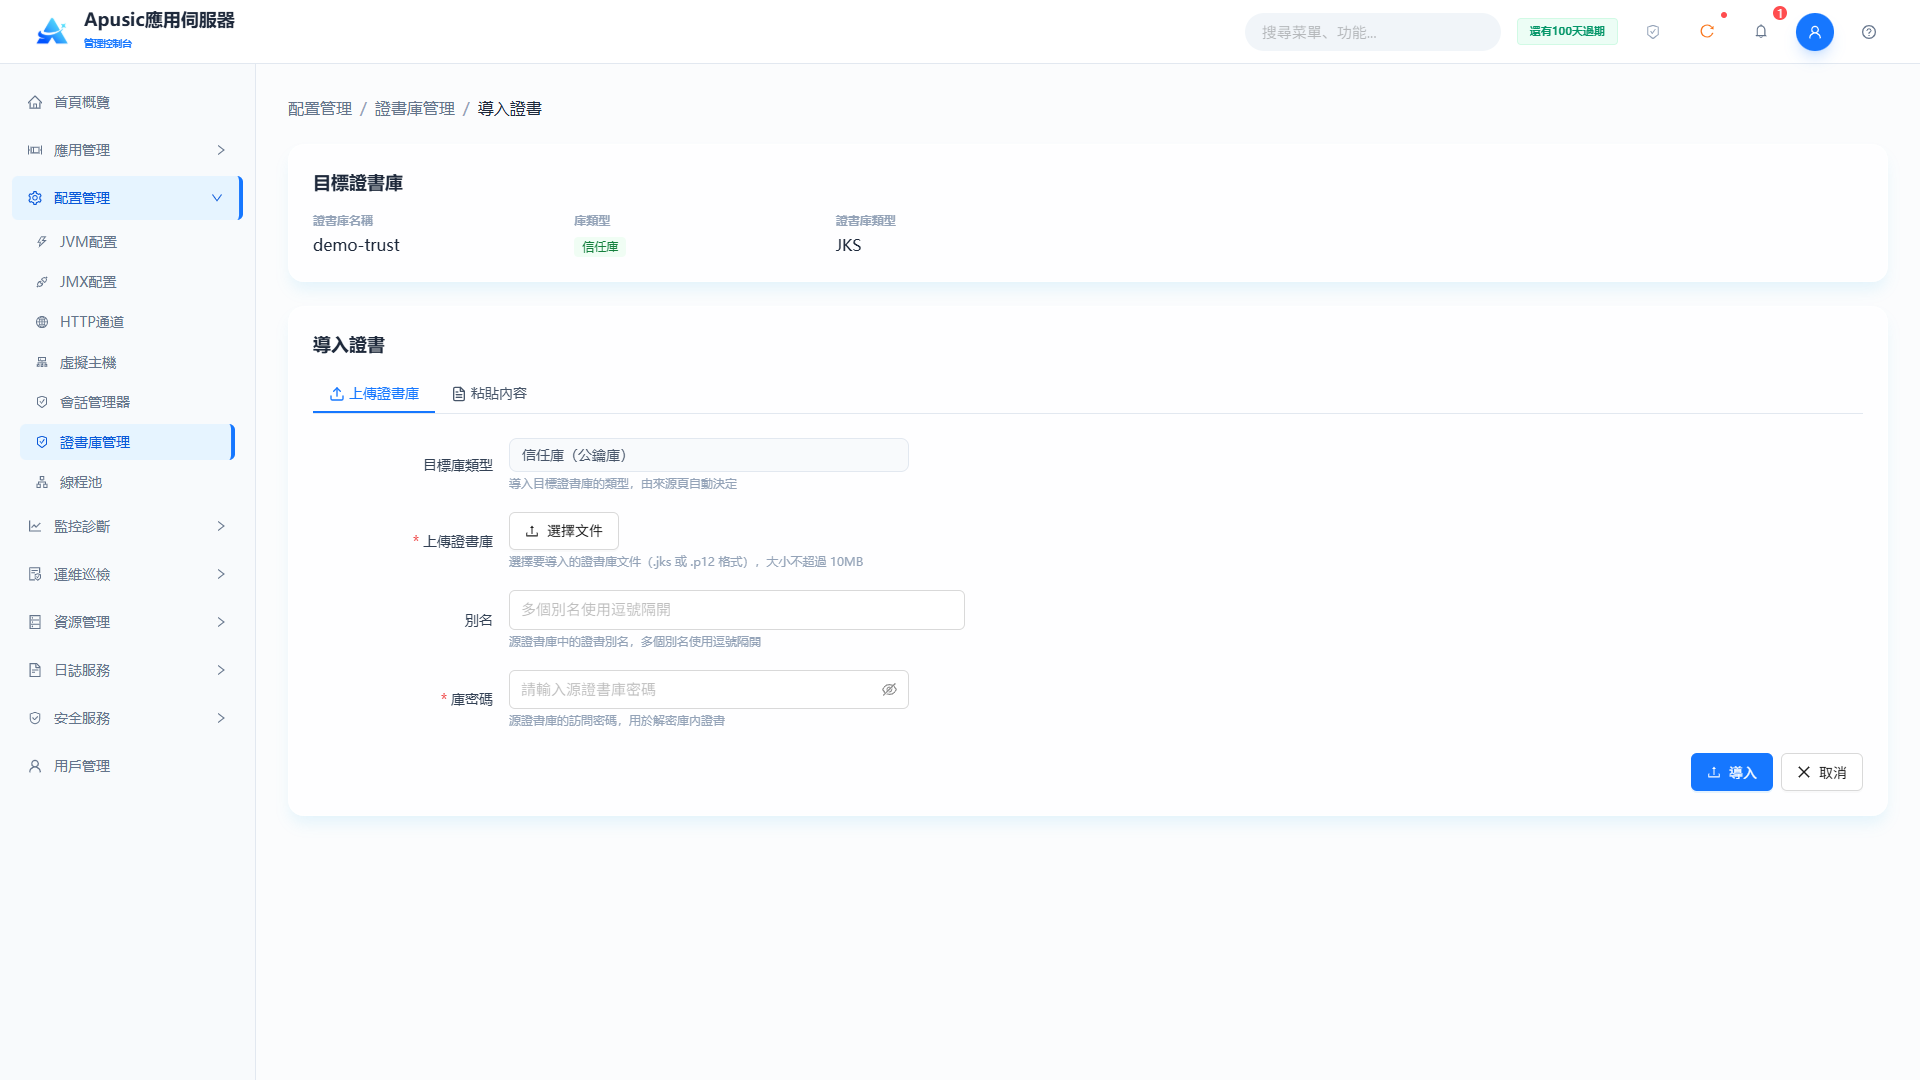Image resolution: width=1920 pixels, height=1080 pixels.
Task: Click 配置管理 breadcrumb link
Action: coord(320,109)
